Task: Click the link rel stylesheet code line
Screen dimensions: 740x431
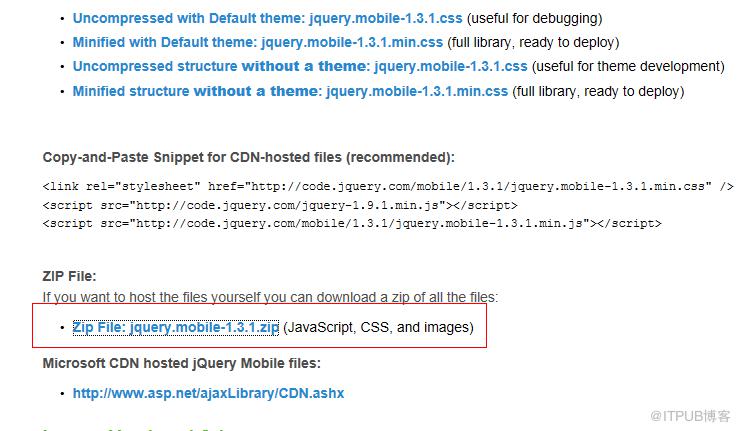Action: click(x=388, y=186)
